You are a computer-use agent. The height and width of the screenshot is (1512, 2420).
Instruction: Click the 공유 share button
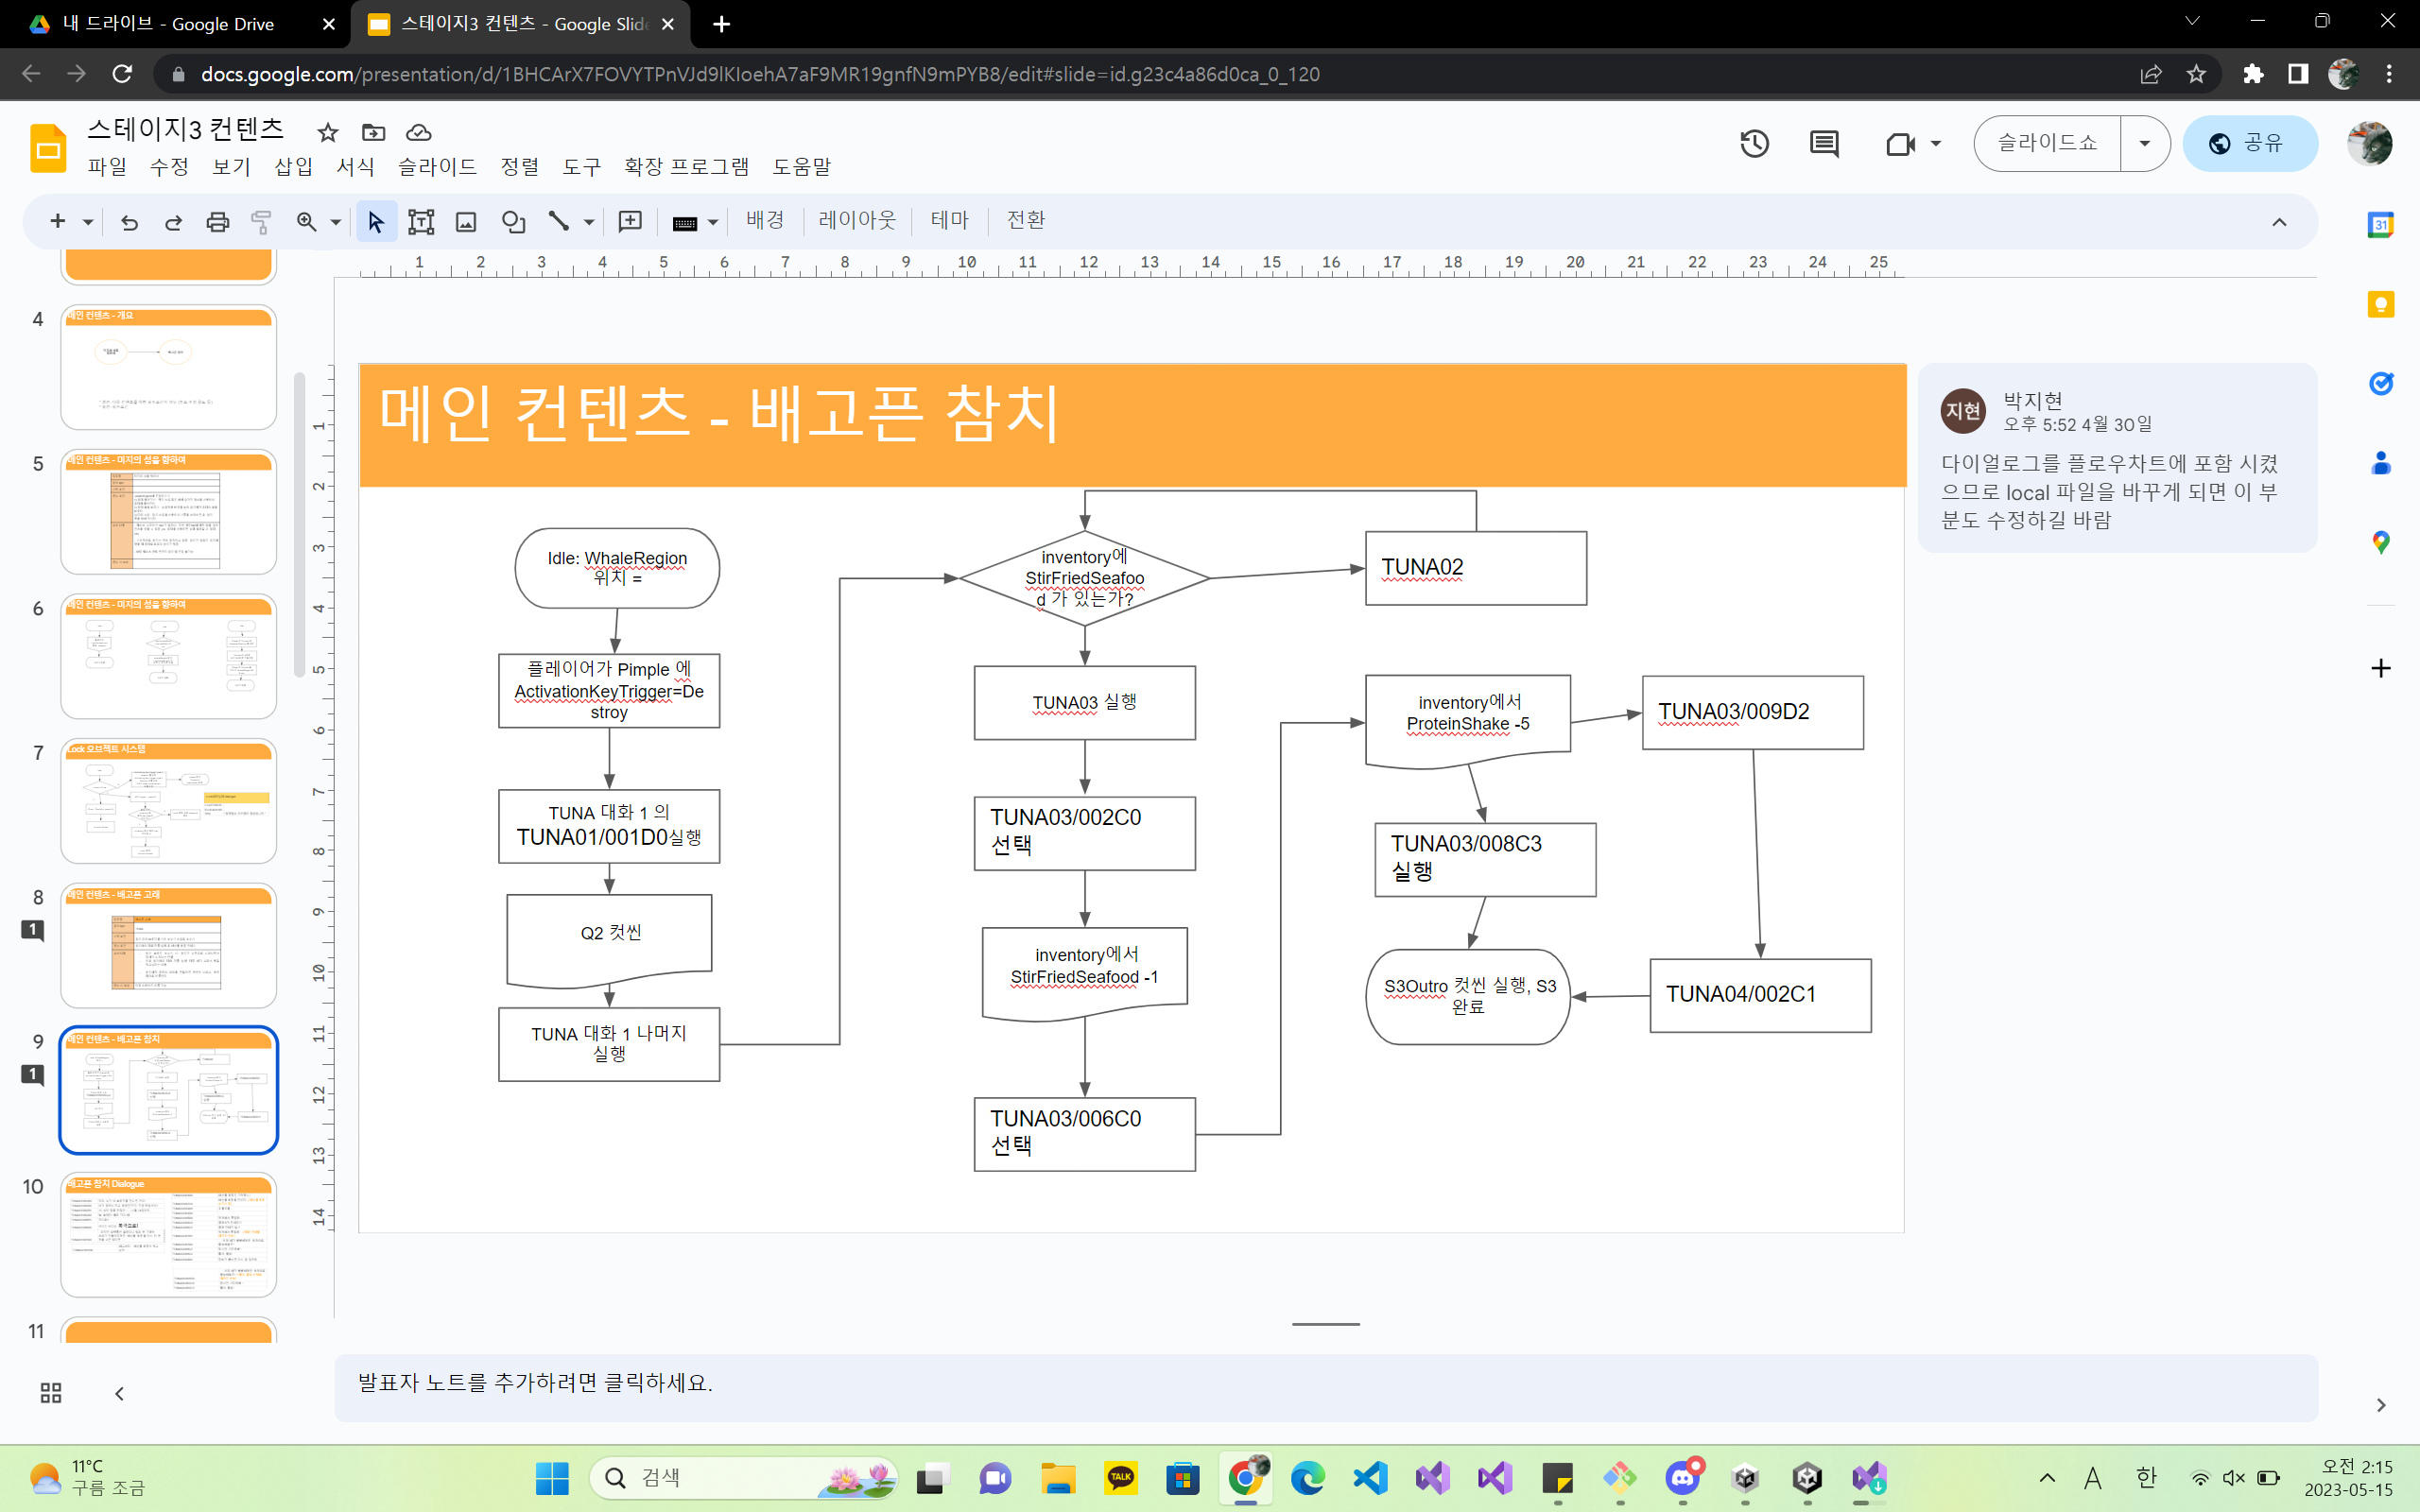(2250, 143)
